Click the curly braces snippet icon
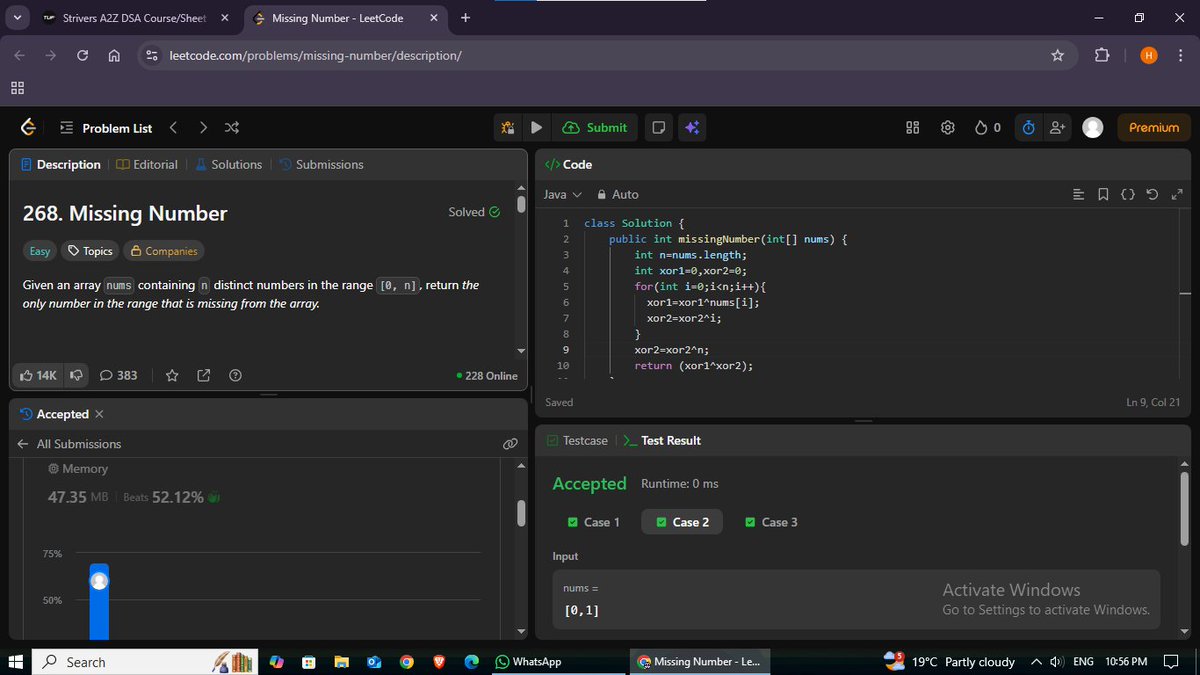 click(x=1127, y=194)
